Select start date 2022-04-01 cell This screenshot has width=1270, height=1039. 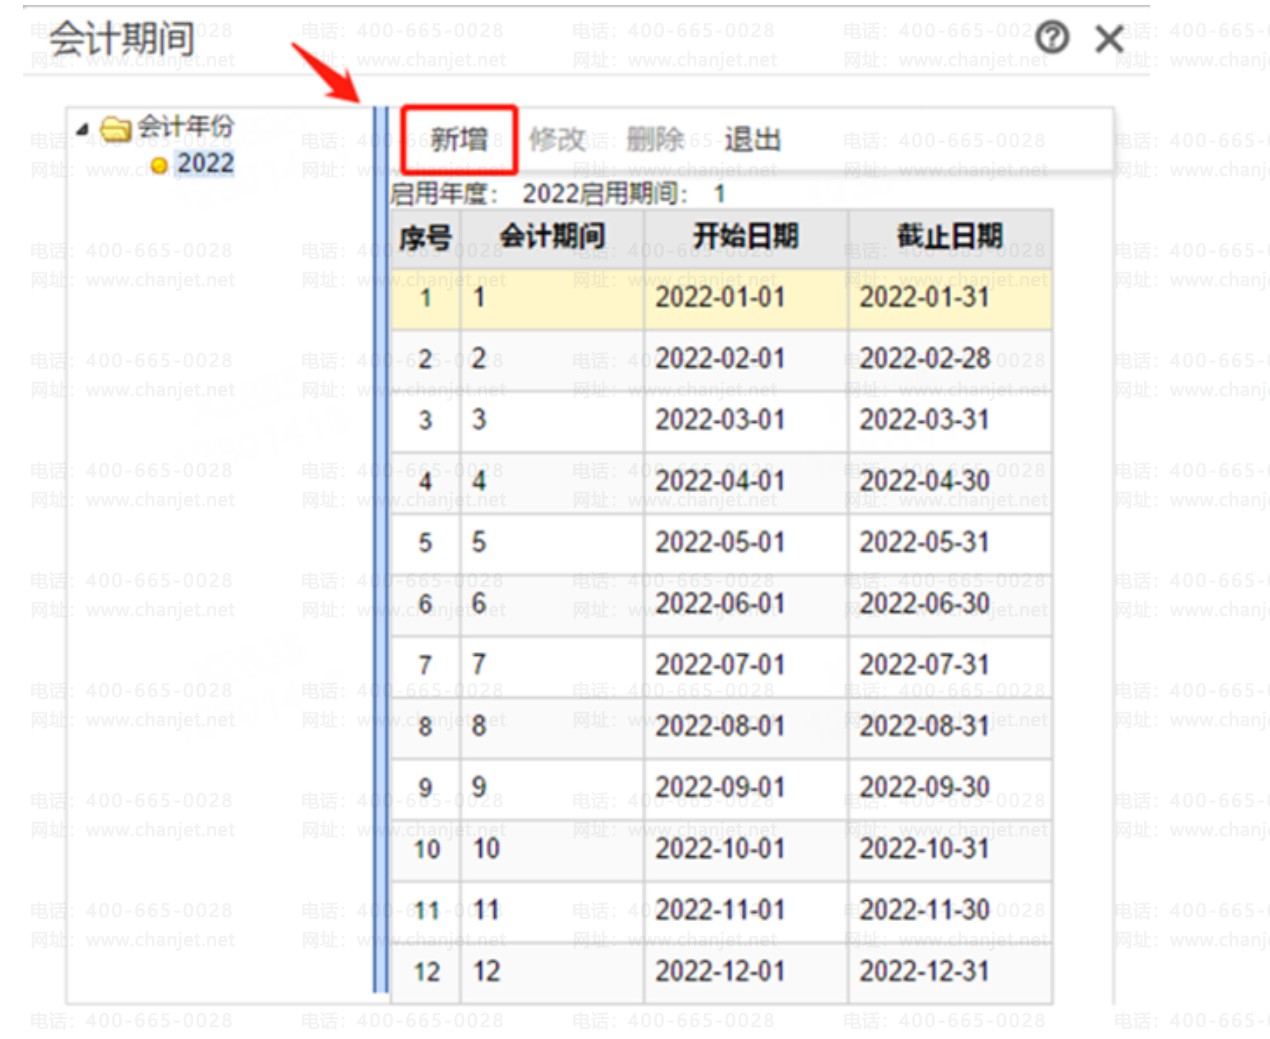746,481
